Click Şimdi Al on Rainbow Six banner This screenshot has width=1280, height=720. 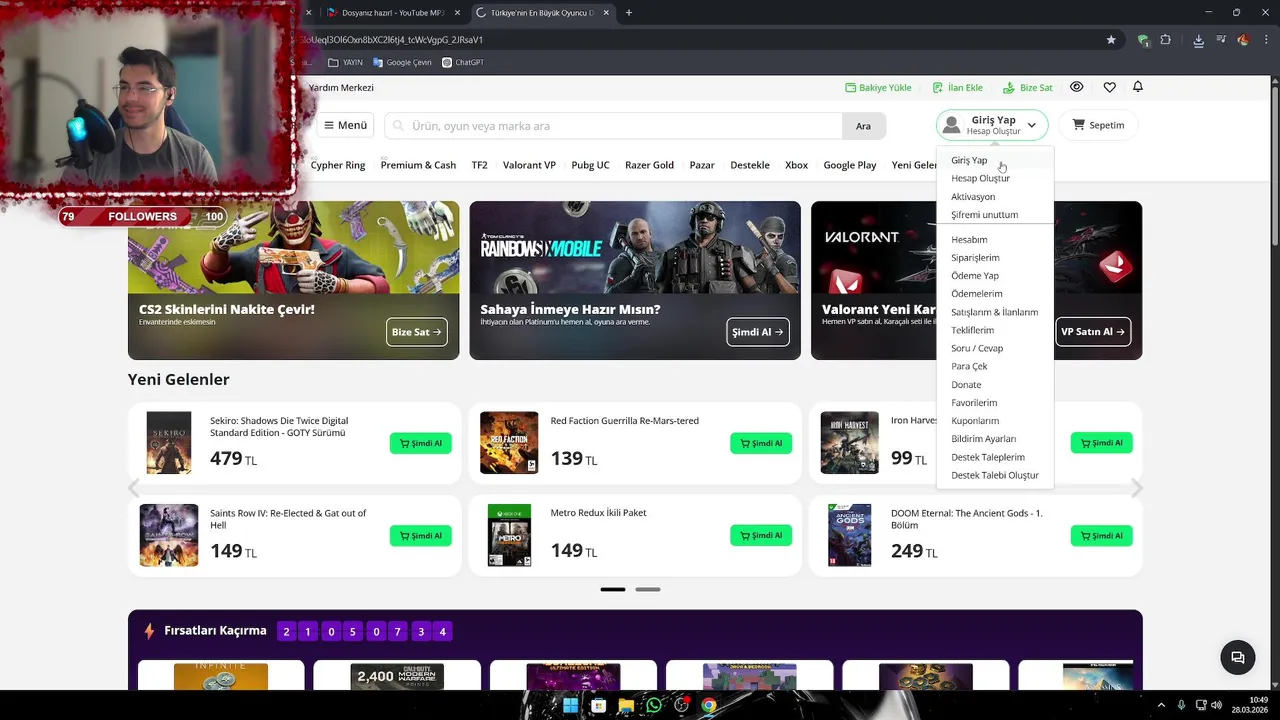[x=758, y=332]
